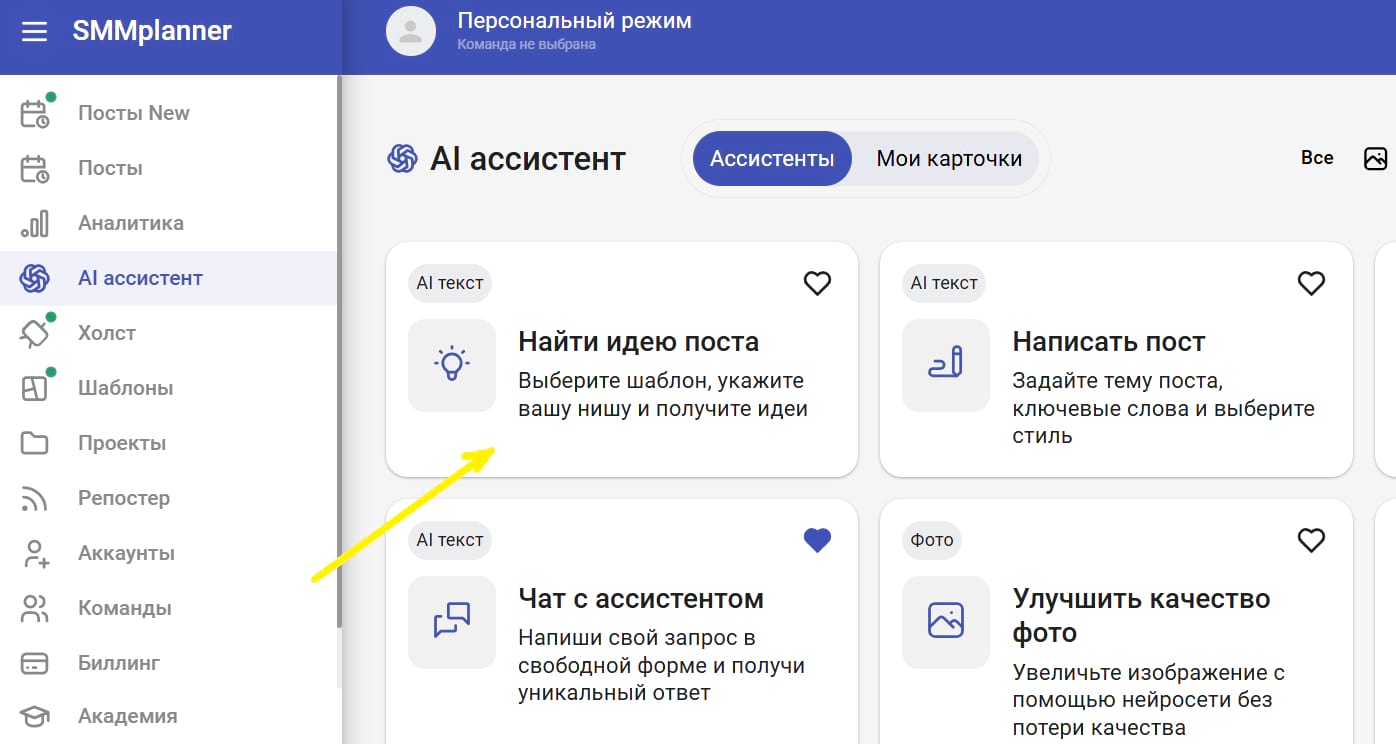The image size is (1396, 744).
Task: Click the Аккаунты add-person icon
Action: (35, 553)
